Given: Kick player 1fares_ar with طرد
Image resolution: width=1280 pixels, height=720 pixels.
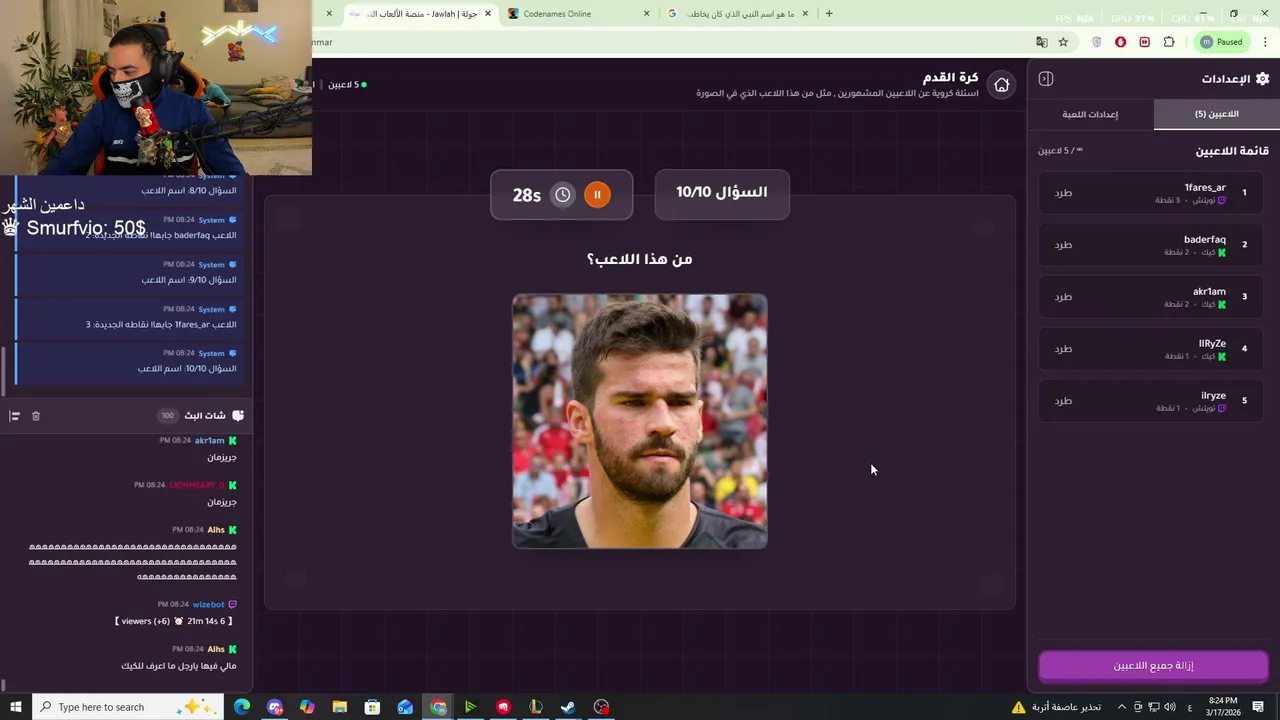Looking at the screenshot, I should click(x=1063, y=193).
